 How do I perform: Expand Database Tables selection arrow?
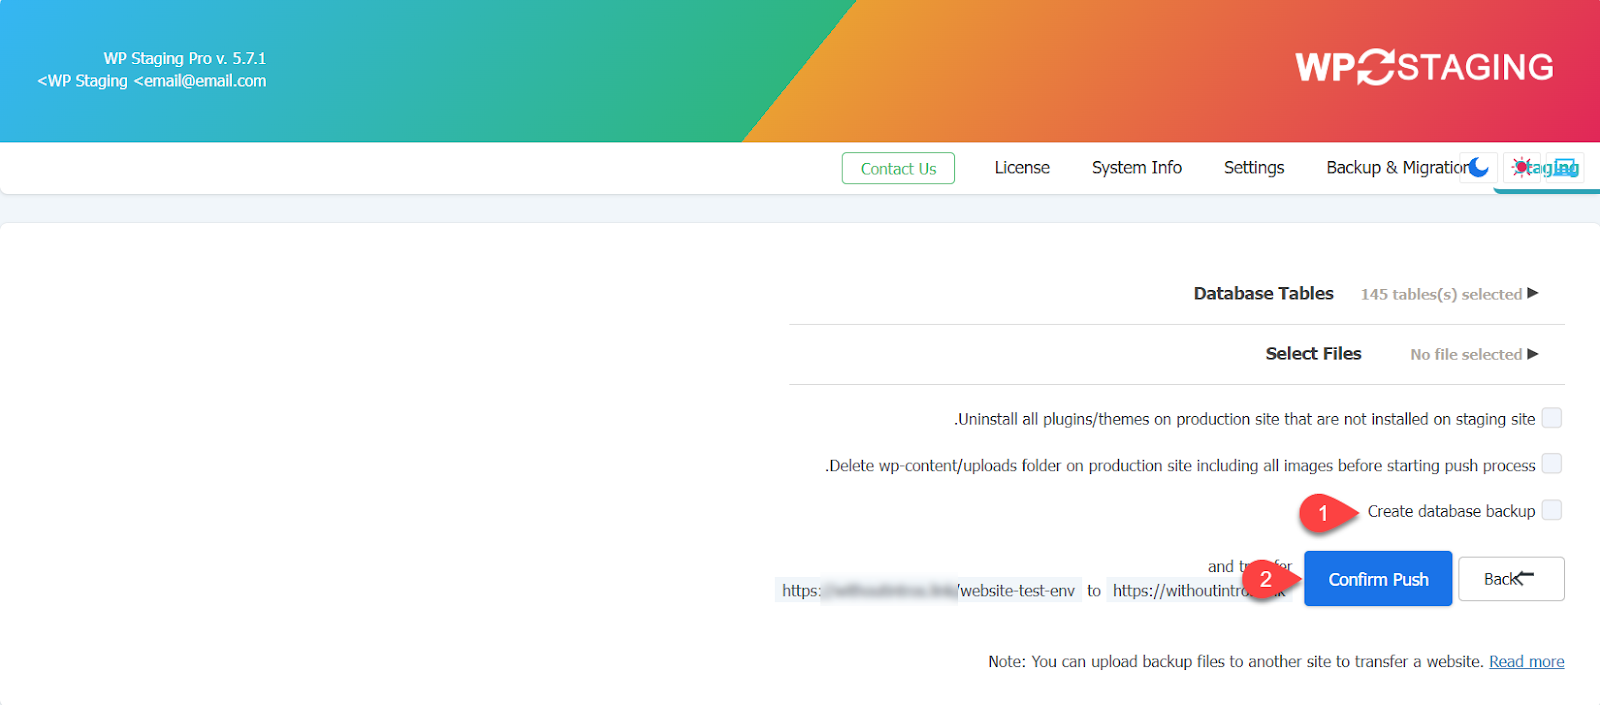click(x=1533, y=293)
